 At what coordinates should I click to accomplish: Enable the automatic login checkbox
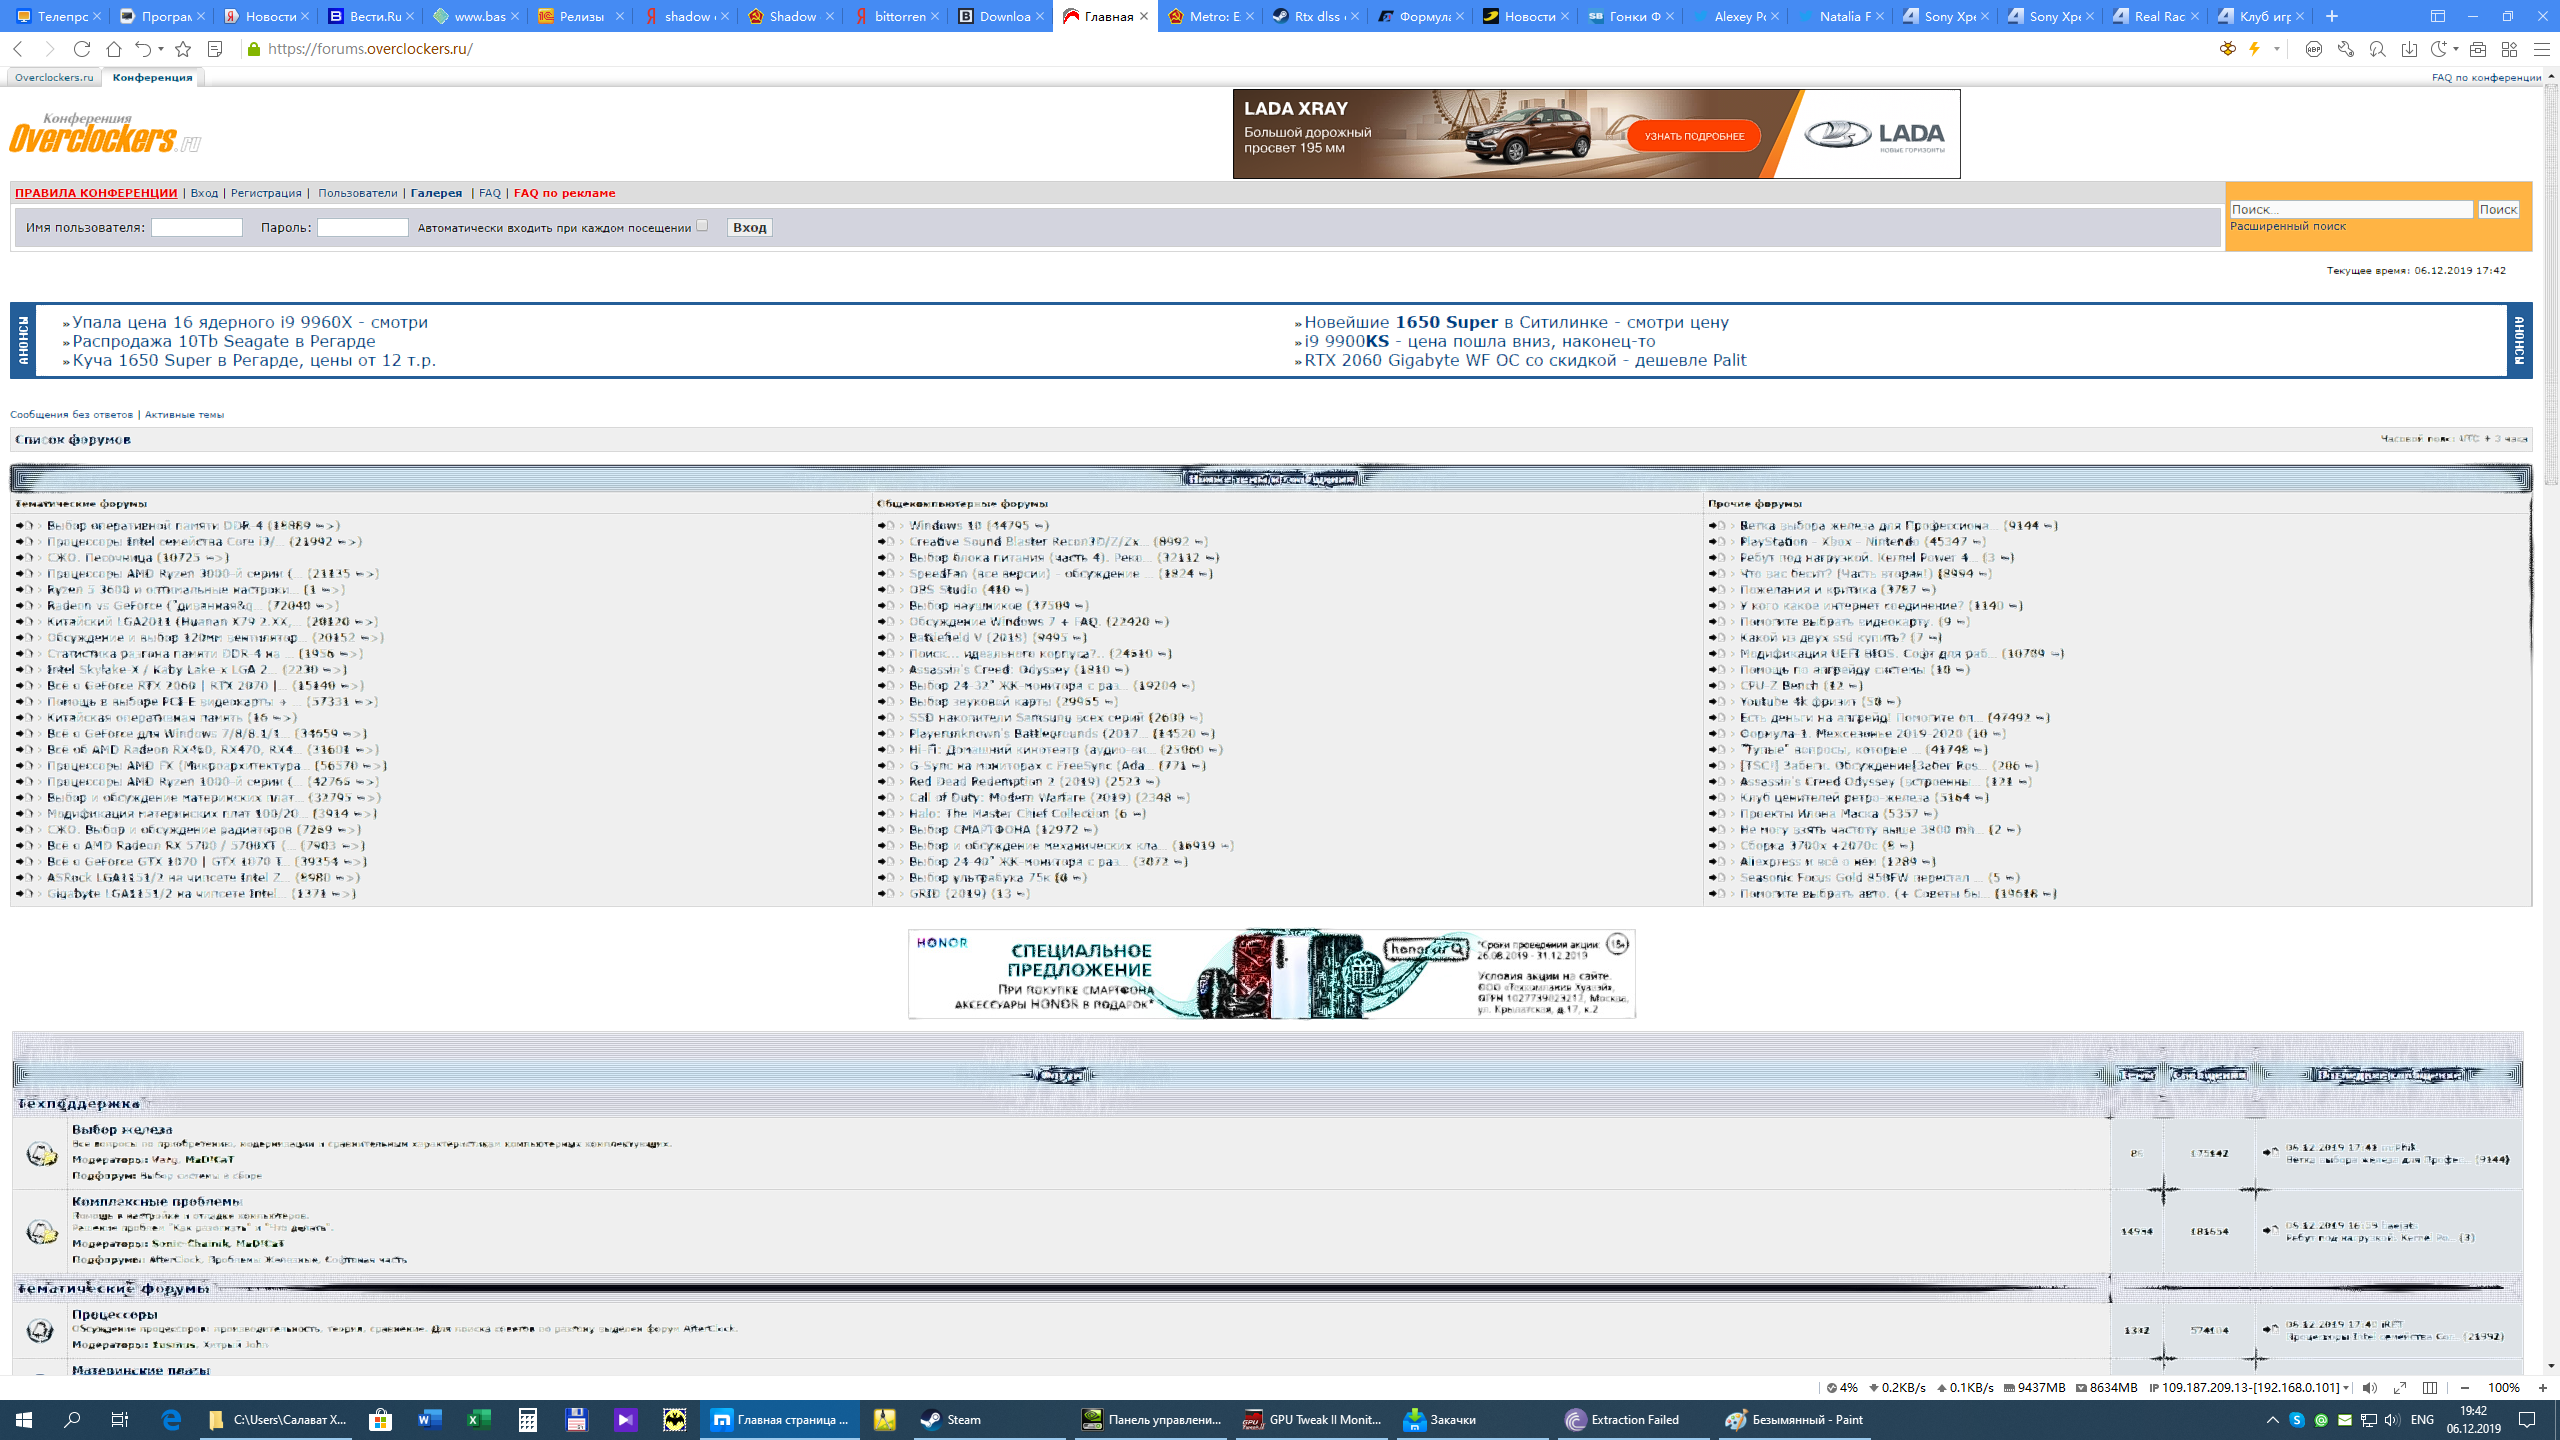pyautogui.click(x=702, y=226)
